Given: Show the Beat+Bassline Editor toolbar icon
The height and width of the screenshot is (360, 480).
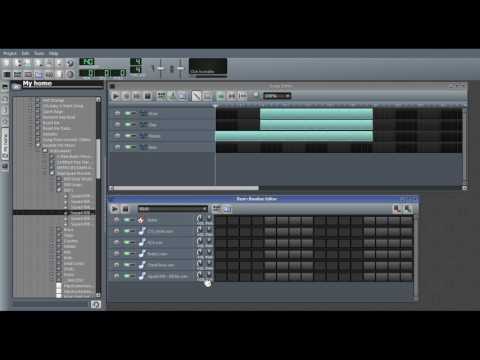Looking at the screenshot, I should pos(17,74).
